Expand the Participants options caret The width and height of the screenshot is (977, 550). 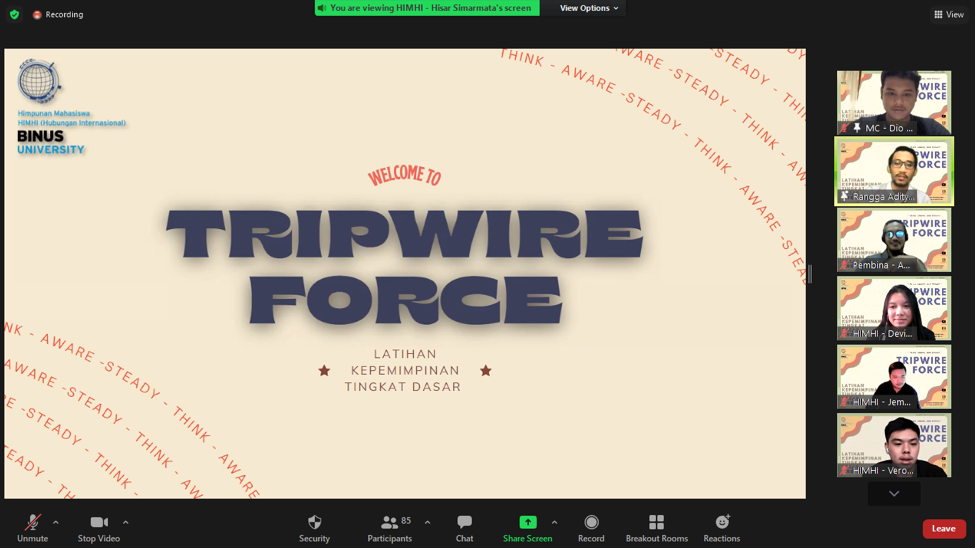(428, 522)
